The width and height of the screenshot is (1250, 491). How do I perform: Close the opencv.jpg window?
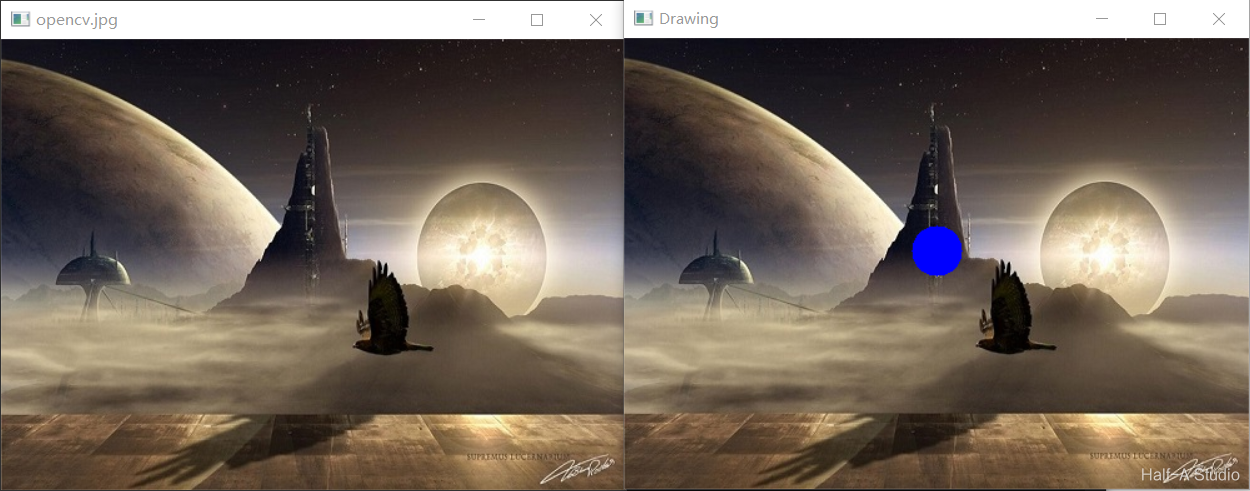click(596, 20)
